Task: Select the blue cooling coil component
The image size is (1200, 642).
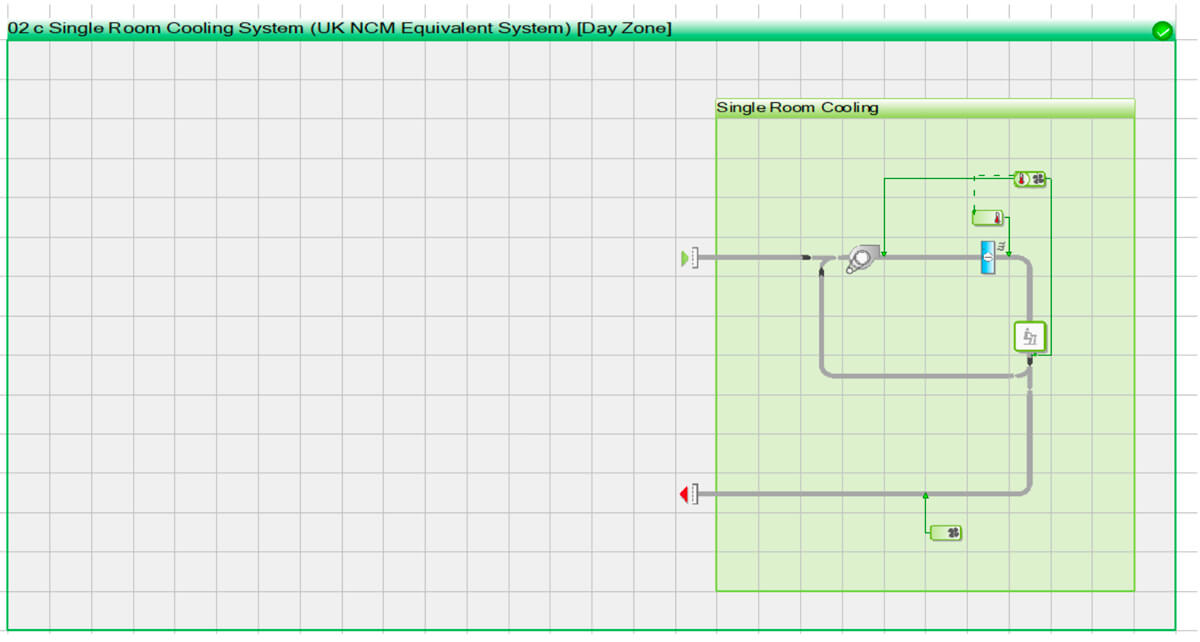Action: click(x=987, y=258)
